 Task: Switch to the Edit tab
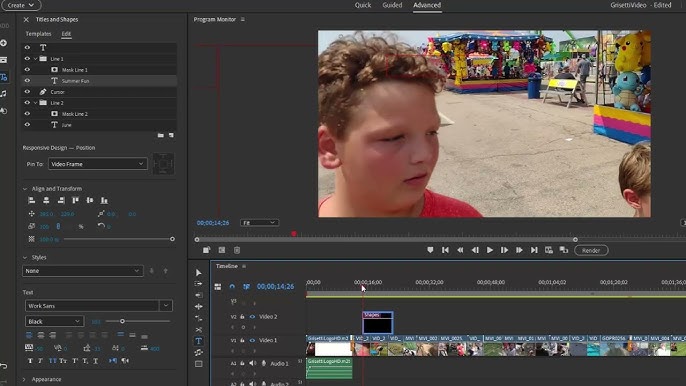(x=66, y=34)
